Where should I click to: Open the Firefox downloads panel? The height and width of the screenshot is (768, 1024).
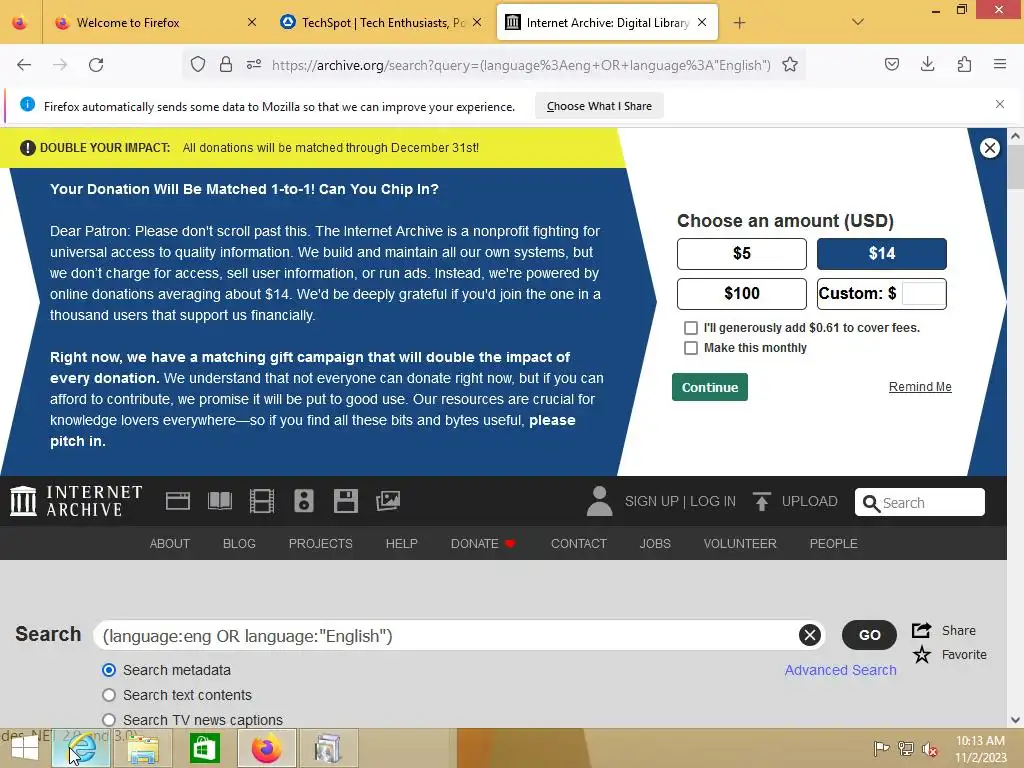pyautogui.click(x=927, y=65)
